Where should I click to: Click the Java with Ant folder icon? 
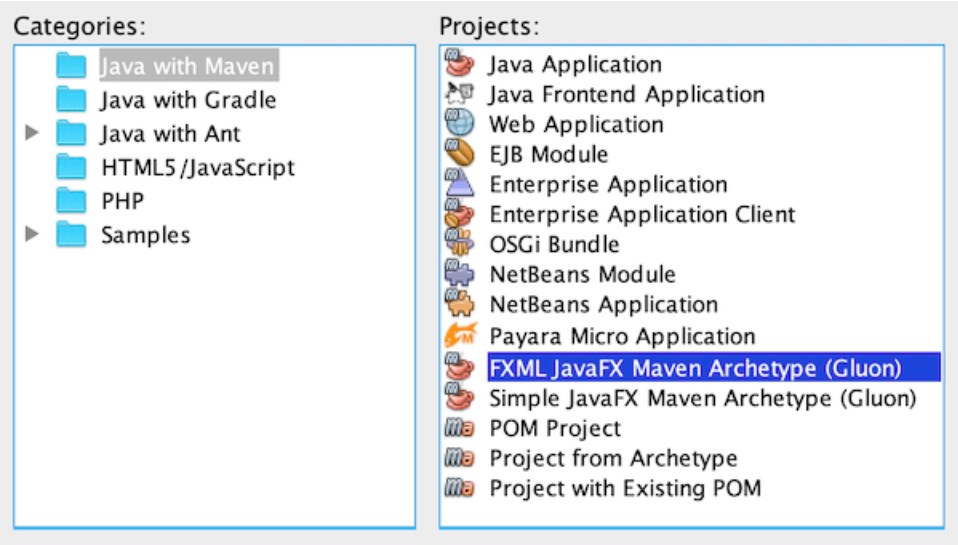point(71,133)
